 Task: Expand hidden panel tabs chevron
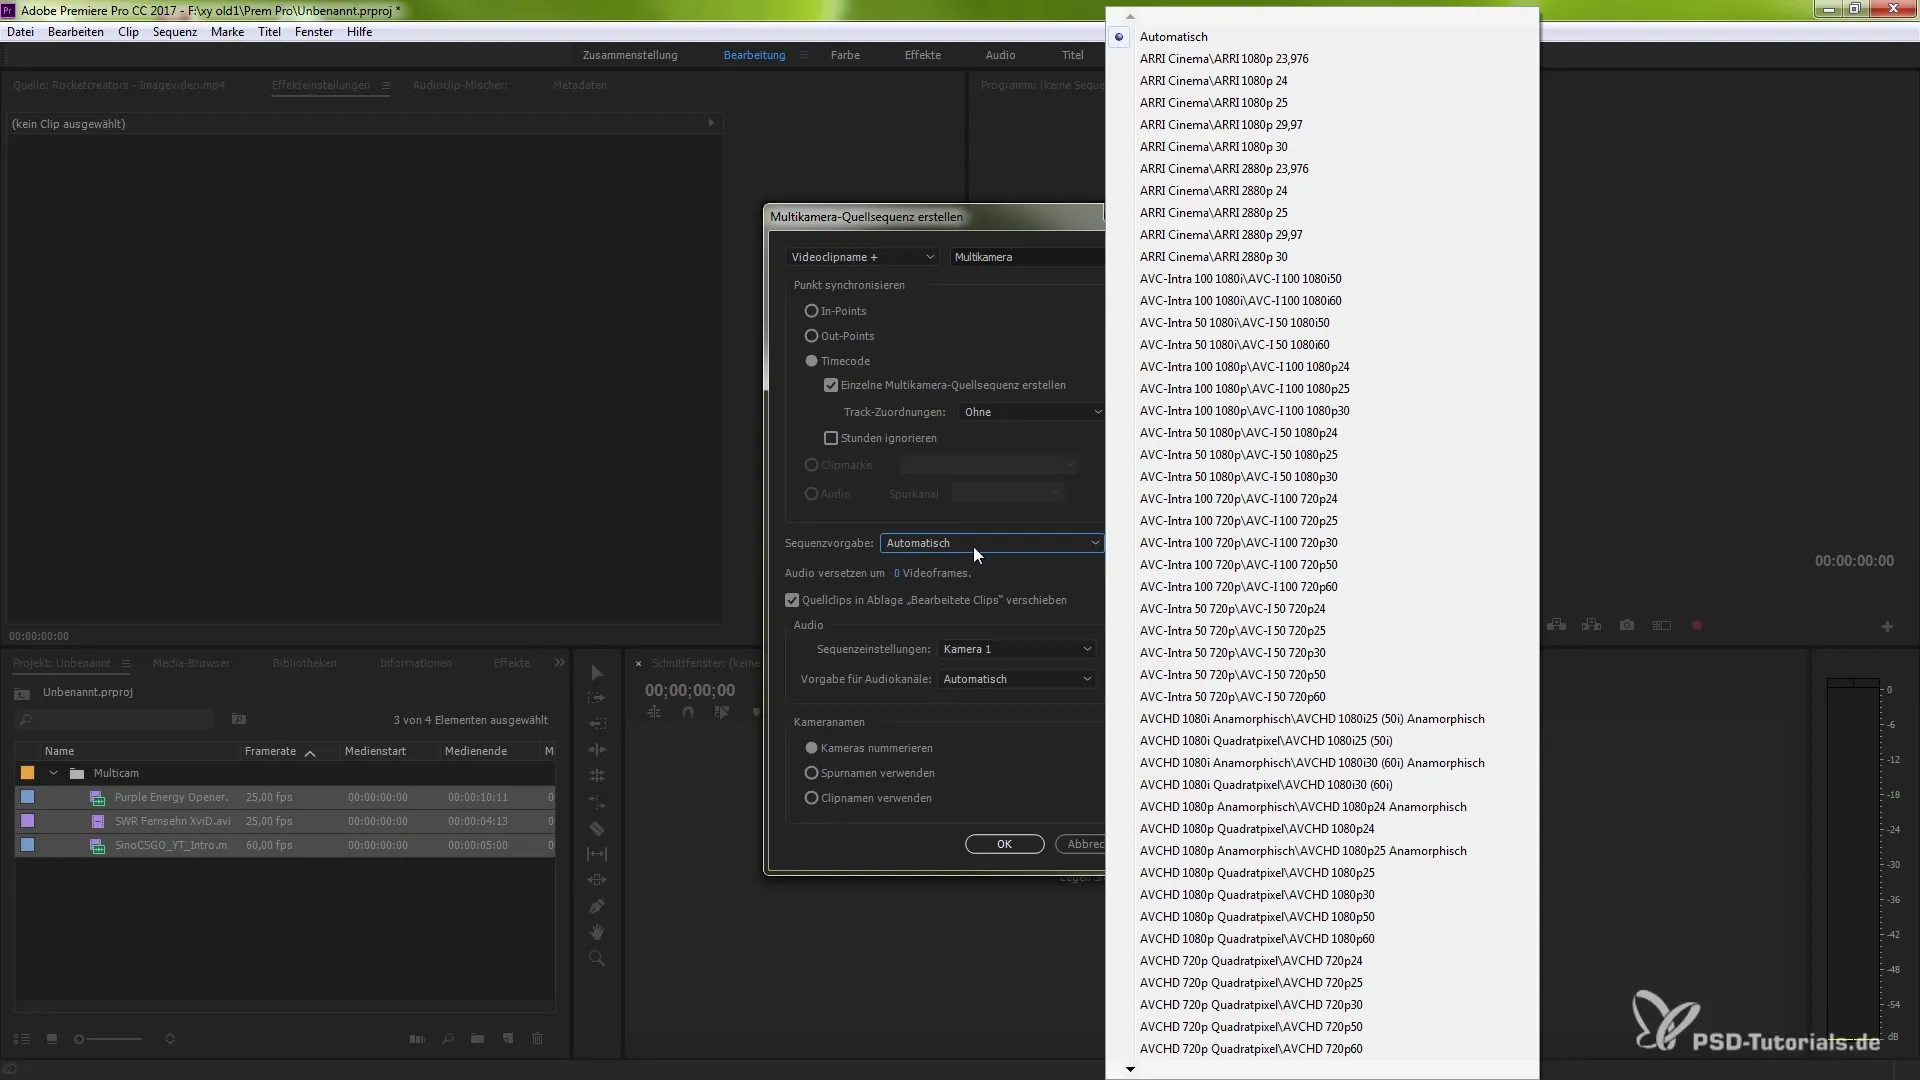coord(560,662)
